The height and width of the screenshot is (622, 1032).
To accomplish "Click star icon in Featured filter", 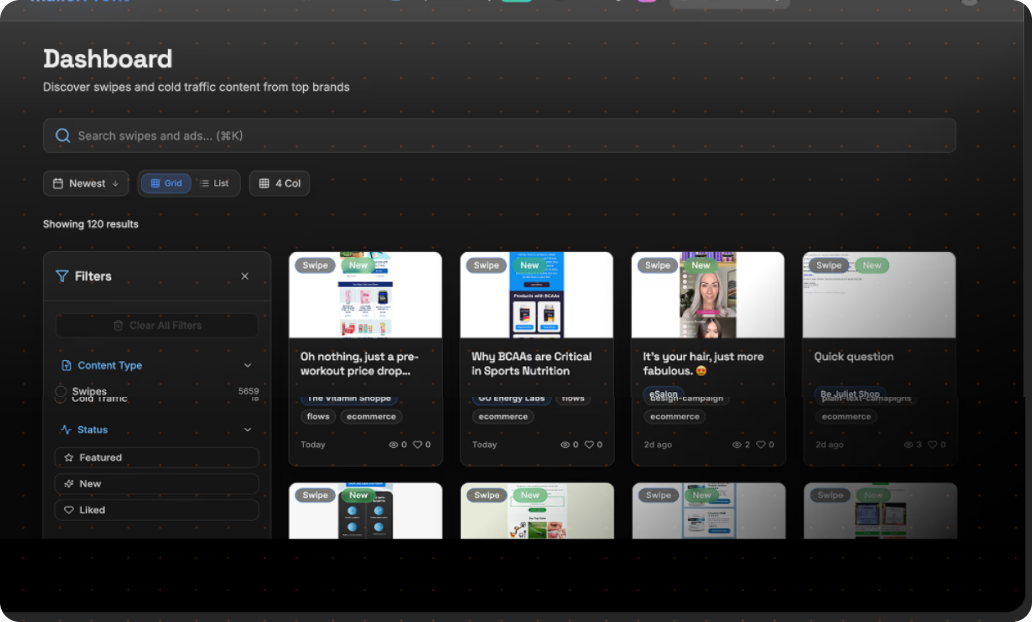I will [x=68, y=457].
